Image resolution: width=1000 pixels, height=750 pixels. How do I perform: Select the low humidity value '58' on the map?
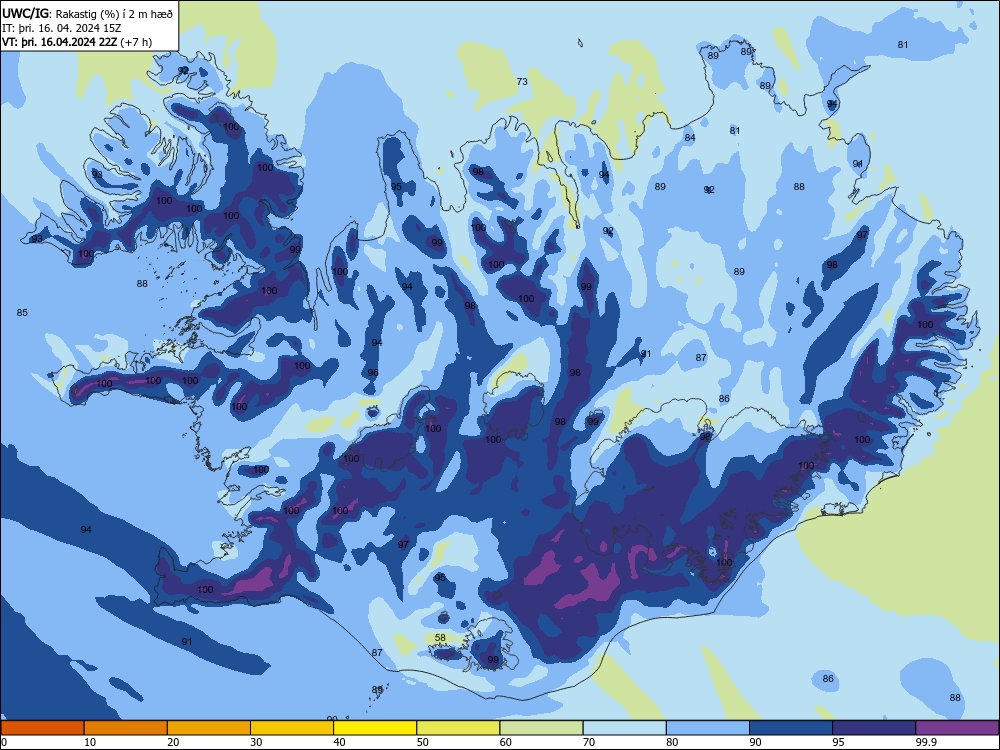[440, 638]
